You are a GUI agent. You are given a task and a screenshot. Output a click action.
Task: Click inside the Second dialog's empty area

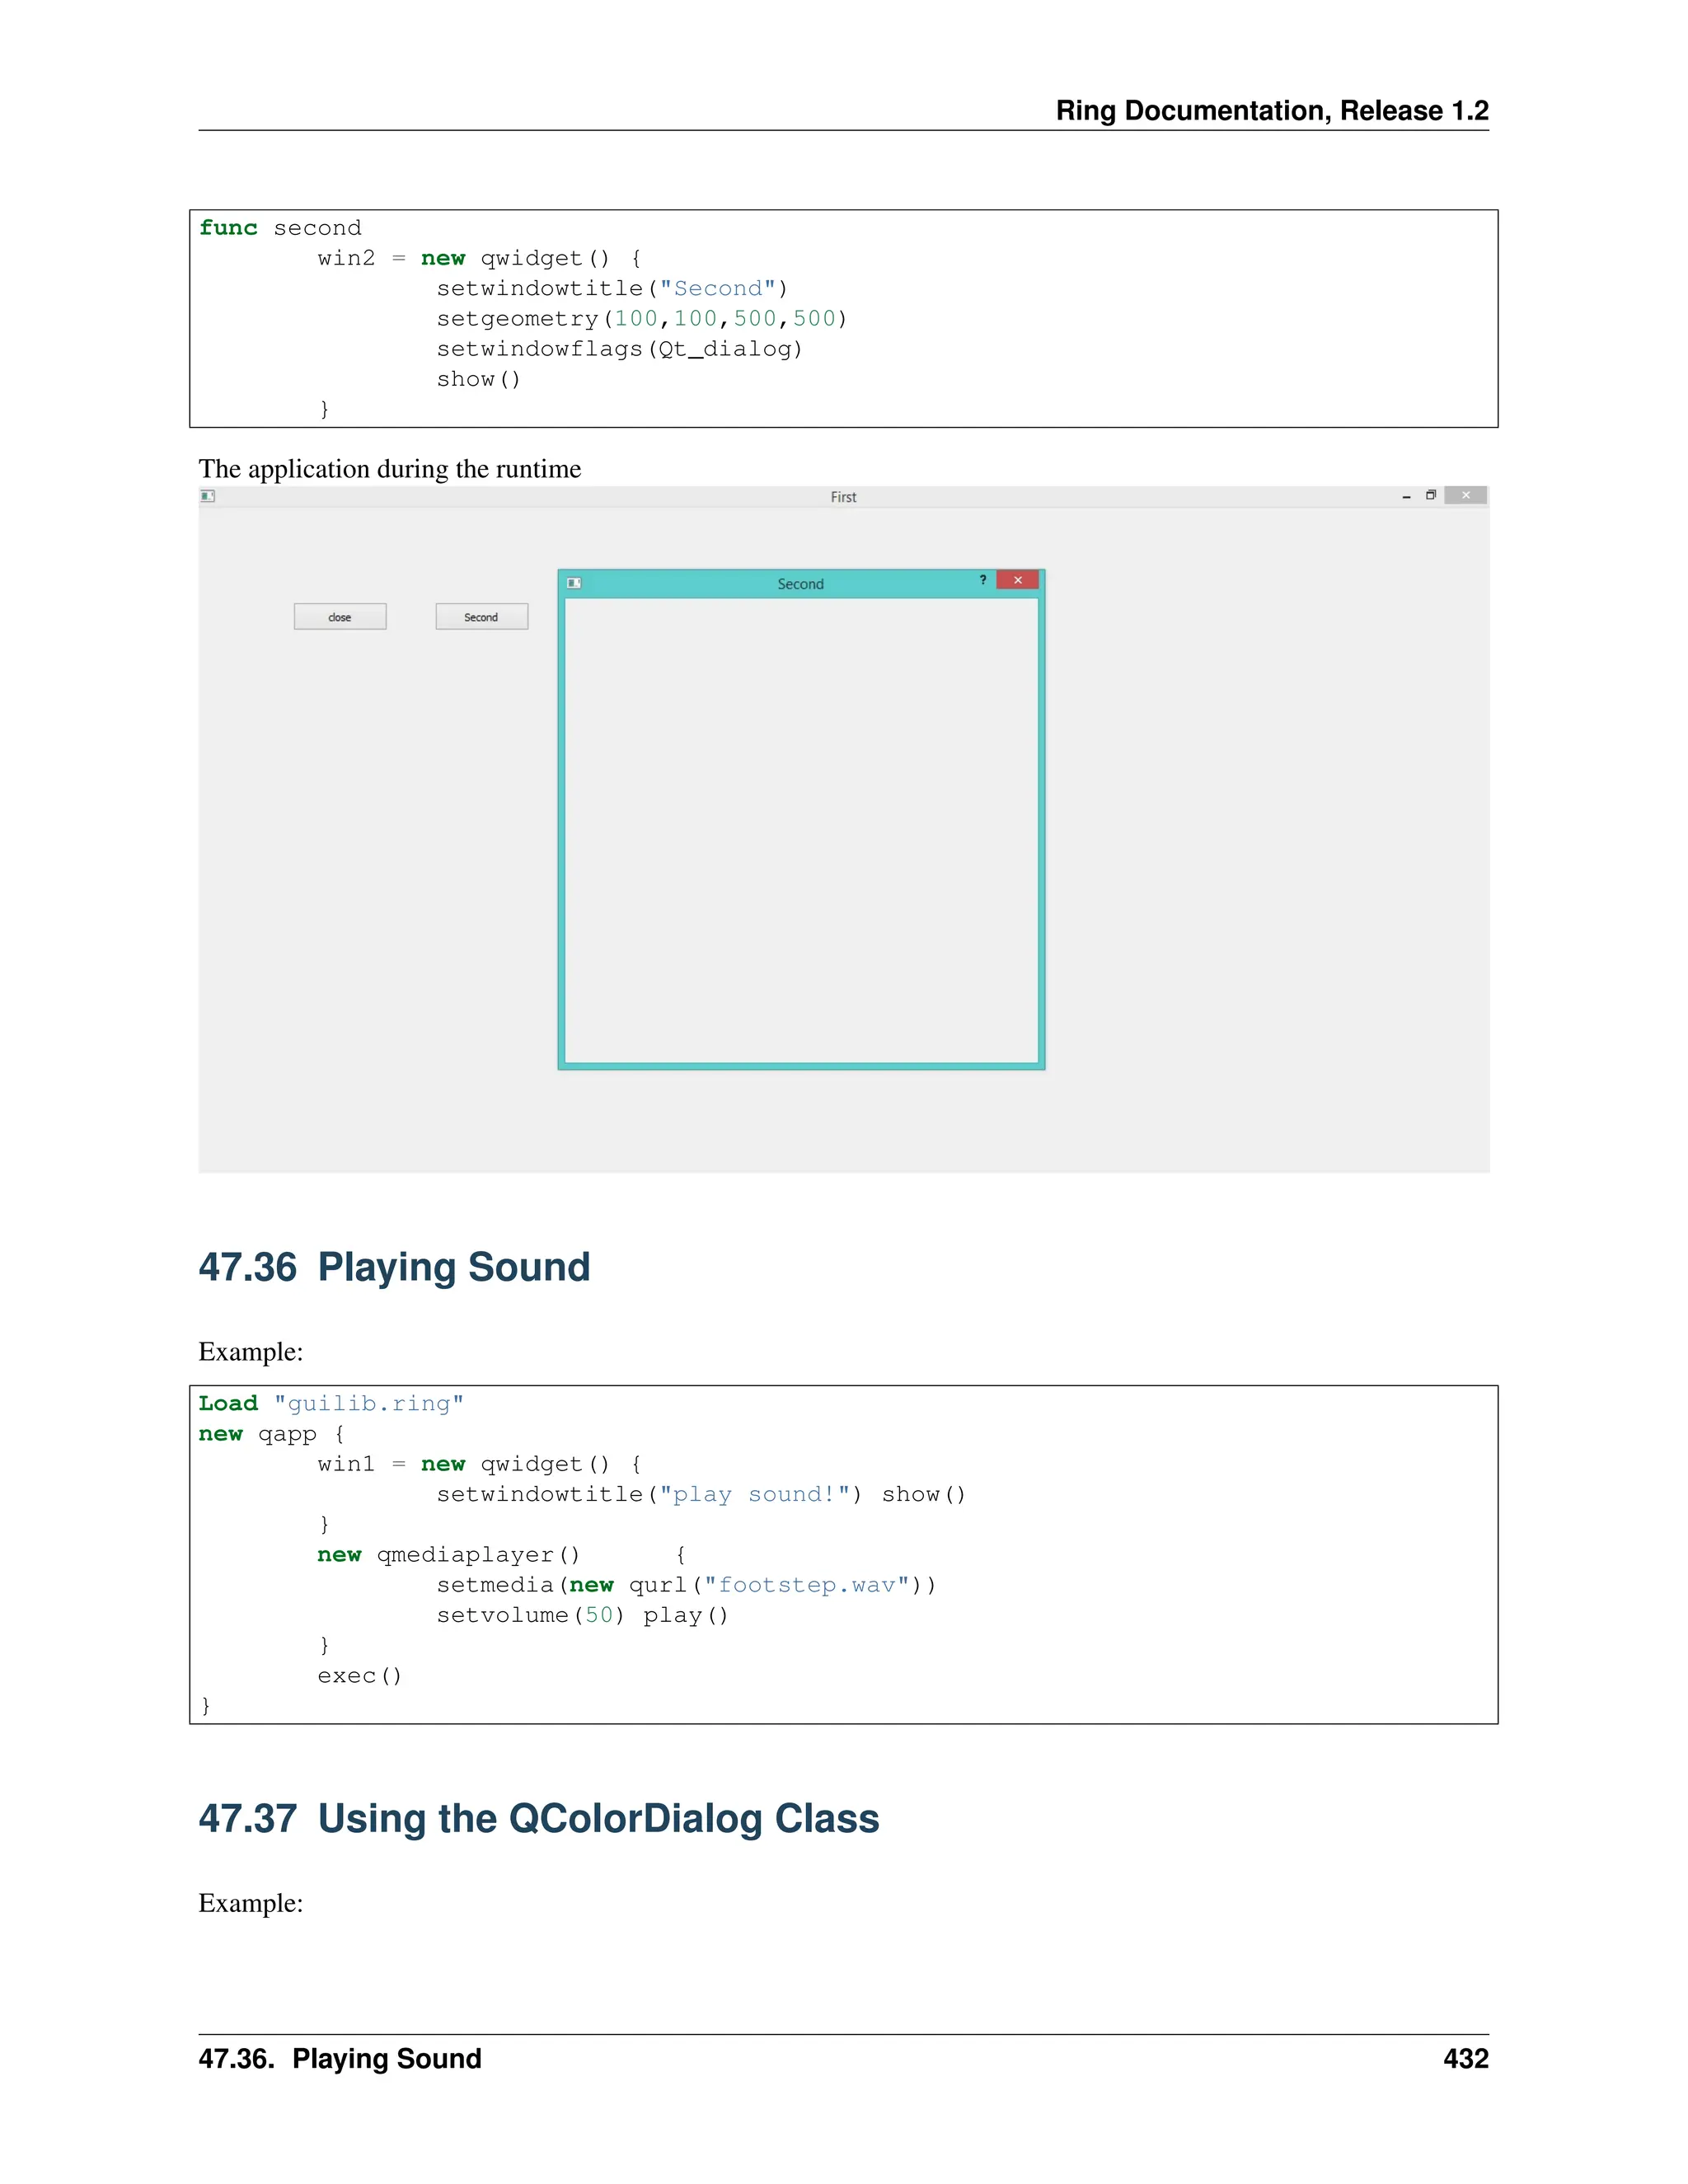(x=800, y=830)
